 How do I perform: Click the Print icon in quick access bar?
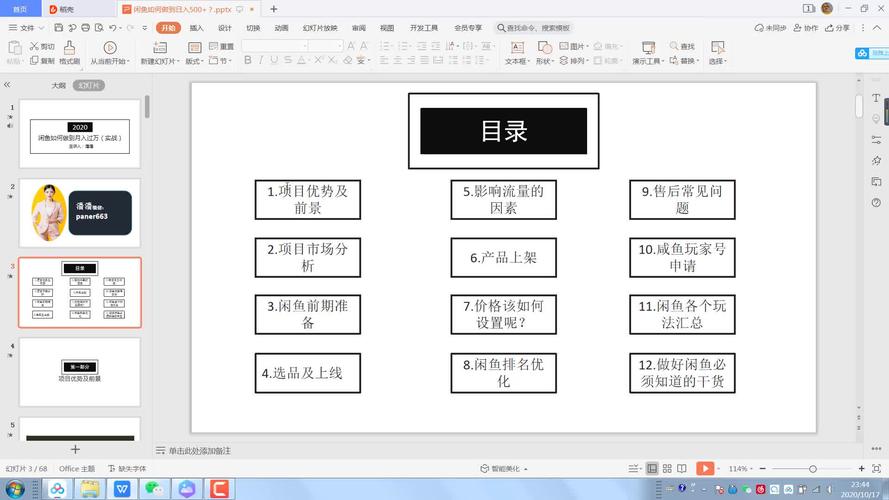click(x=86, y=27)
